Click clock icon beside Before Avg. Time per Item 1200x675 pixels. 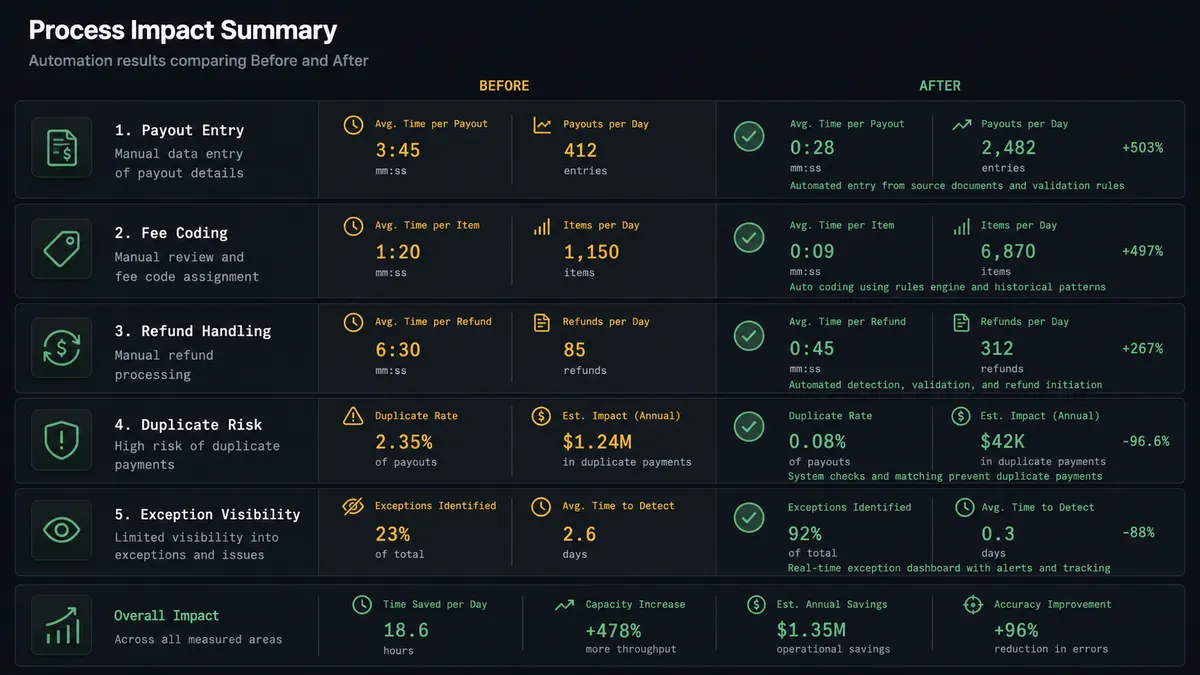[353, 226]
